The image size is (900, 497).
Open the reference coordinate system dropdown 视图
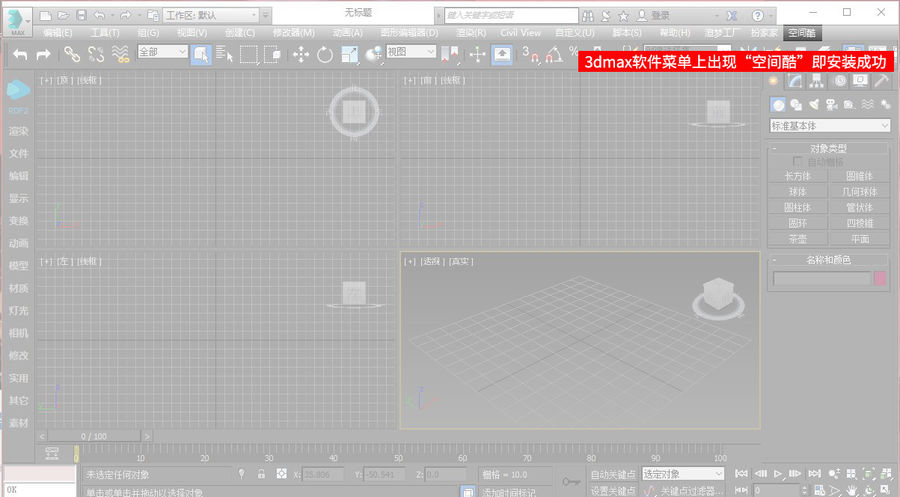[411, 52]
